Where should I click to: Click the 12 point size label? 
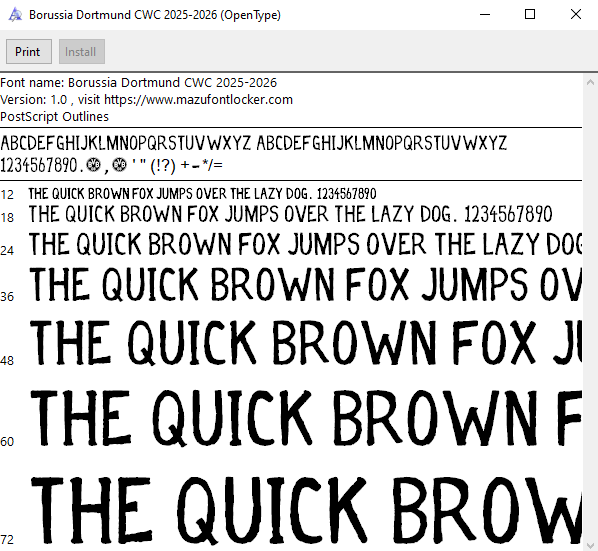[x=7, y=195]
